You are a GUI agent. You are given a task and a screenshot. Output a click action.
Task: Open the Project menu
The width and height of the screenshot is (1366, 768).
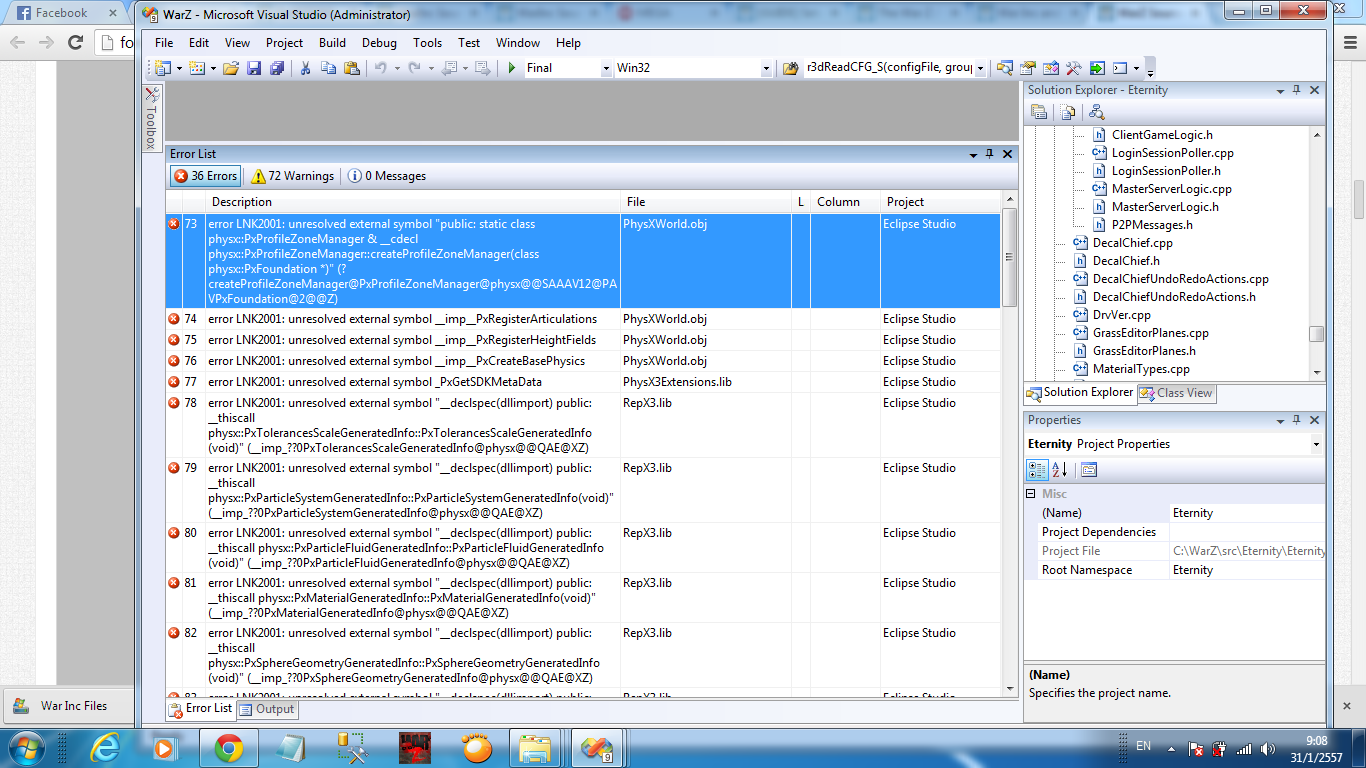pos(284,43)
